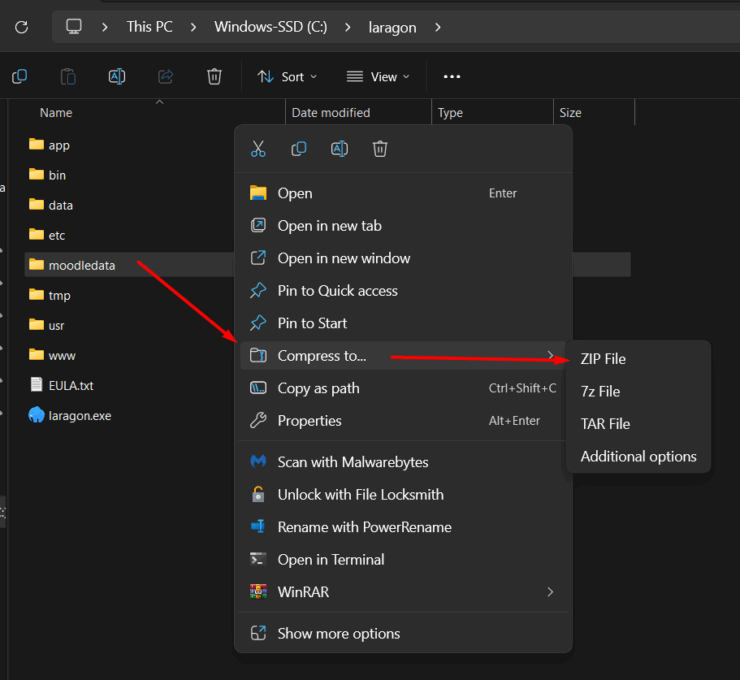Click the PowerRename icon

[x=258, y=527]
